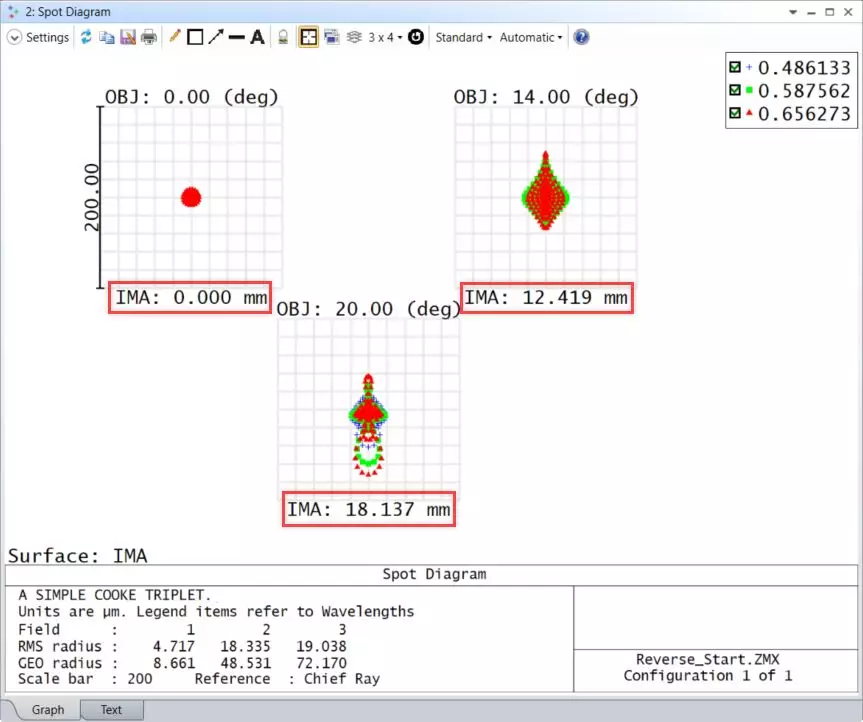Select the pencil annotation tool
The width and height of the screenshot is (863, 722).
point(175,37)
